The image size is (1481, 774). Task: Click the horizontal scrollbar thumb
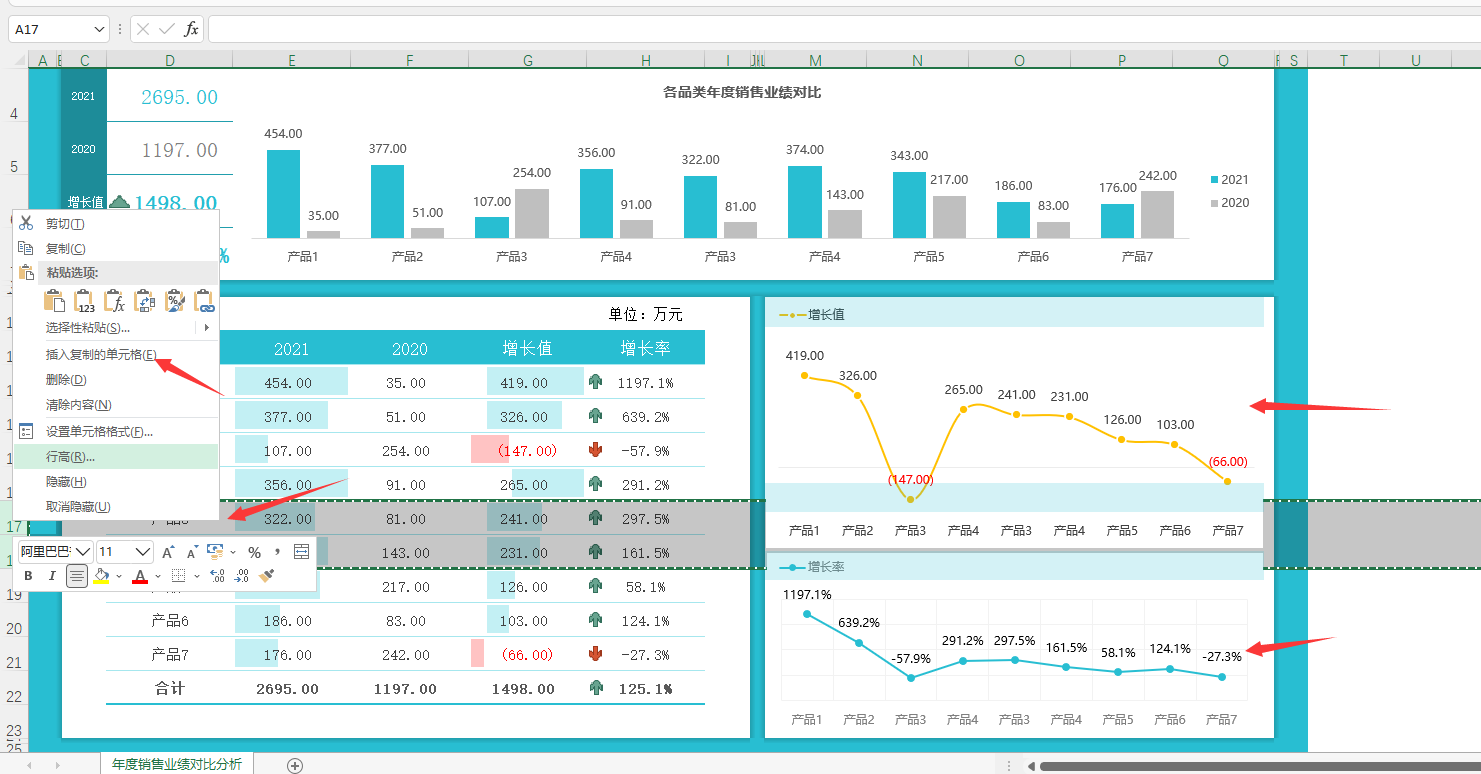click(x=1260, y=766)
